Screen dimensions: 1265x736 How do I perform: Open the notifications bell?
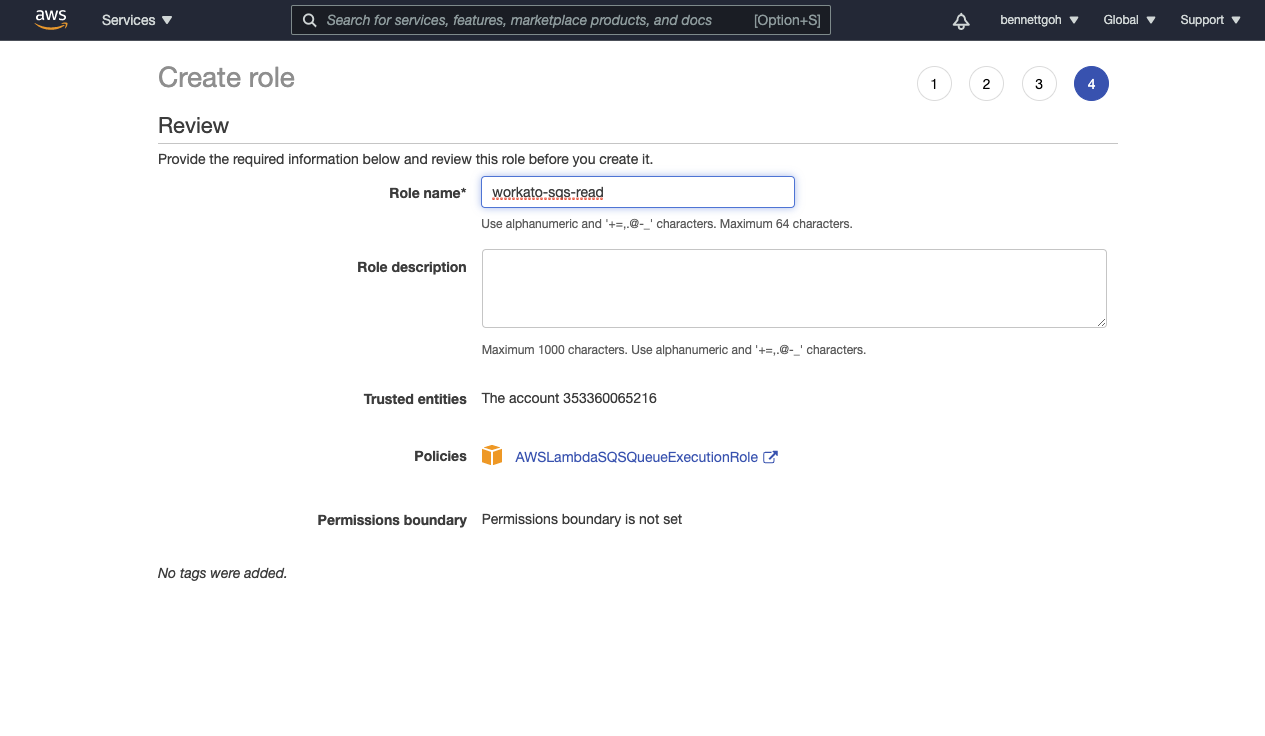[961, 21]
